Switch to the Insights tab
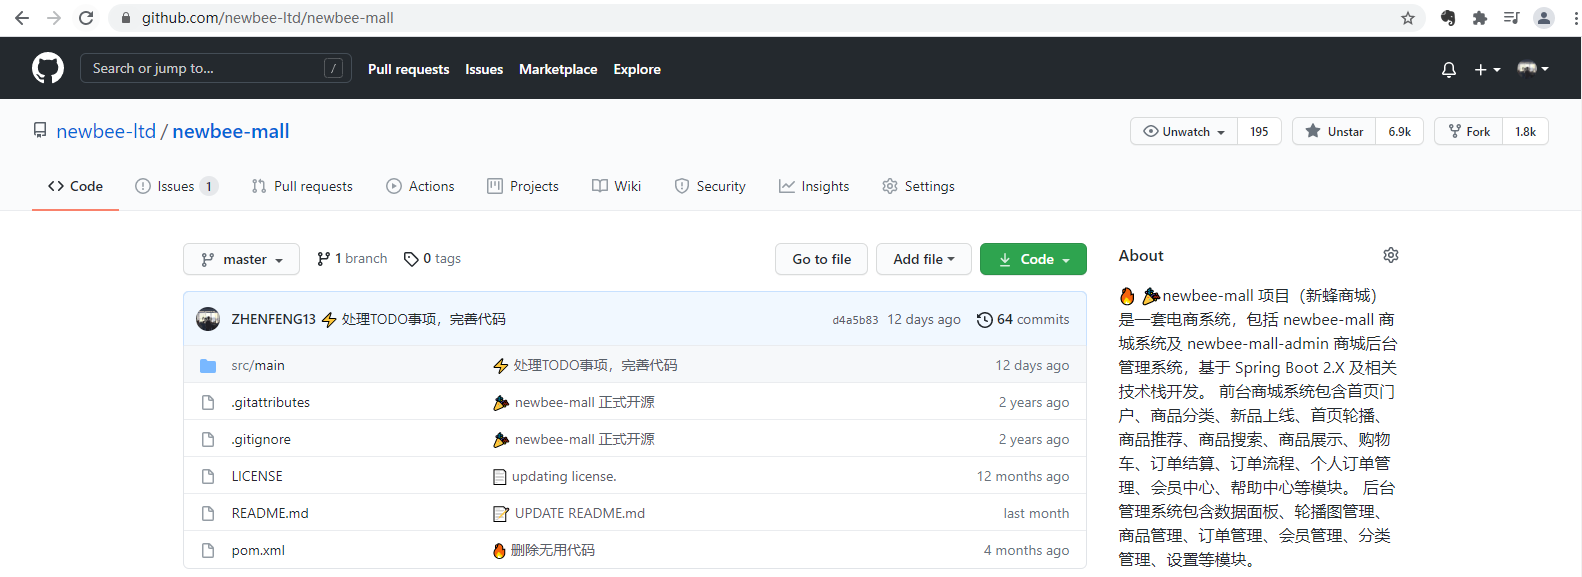1582x577 pixels. click(x=814, y=186)
